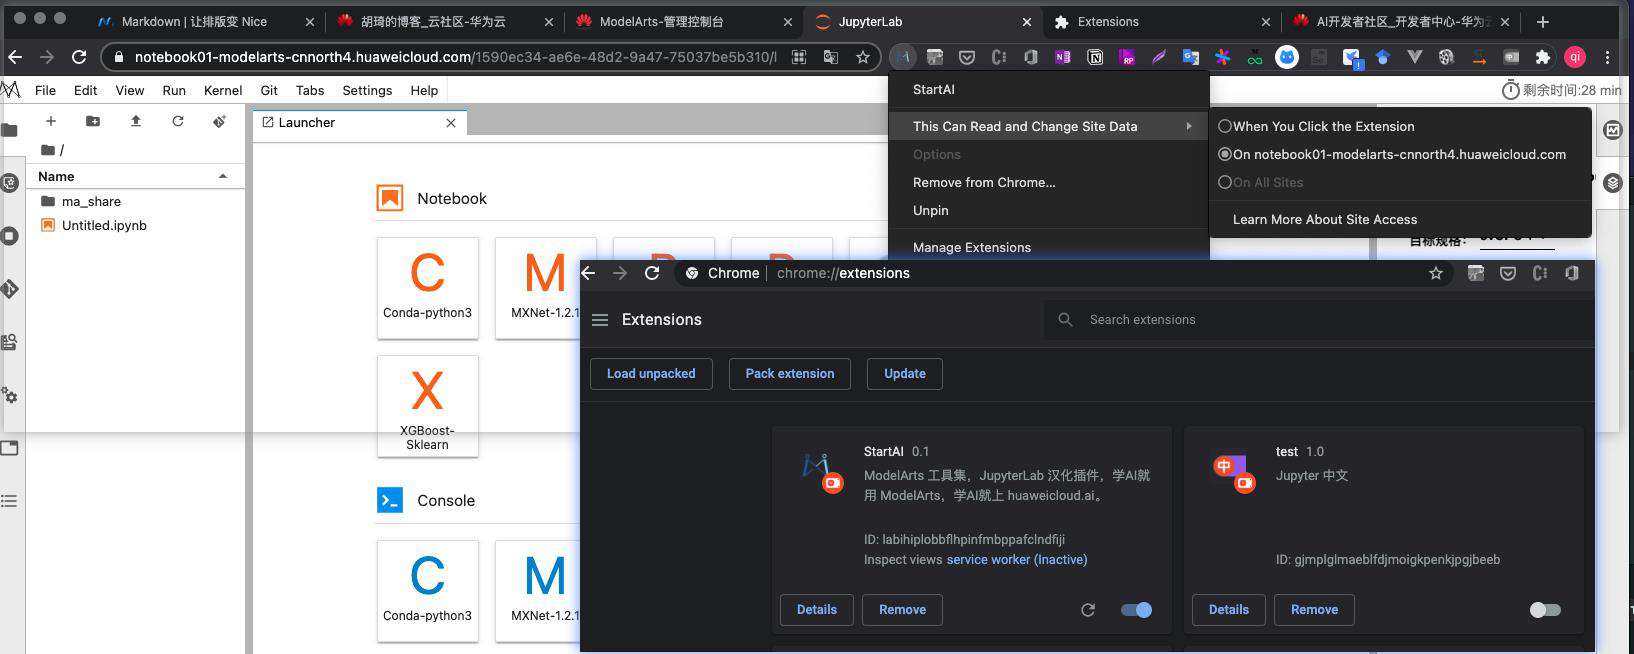Click the main window address bar URL
Screen dimensions: 1634x654
(455, 57)
